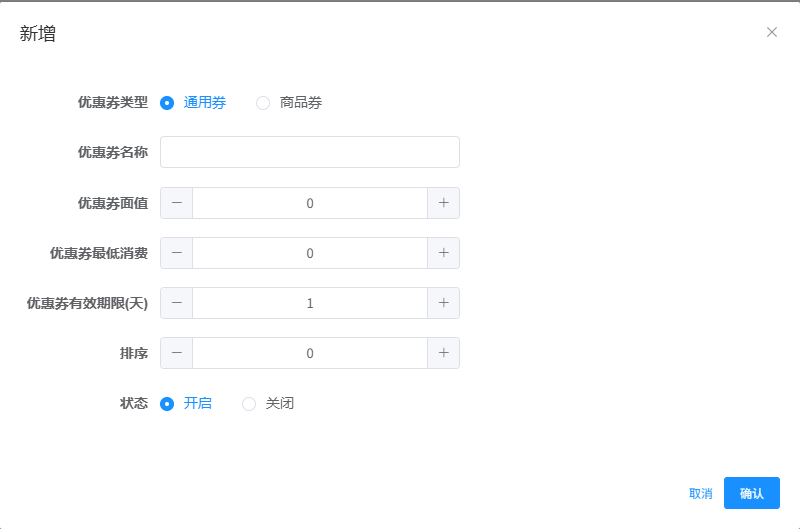Click the 优惠券最低消费 number field
The image size is (800, 529).
pos(310,253)
